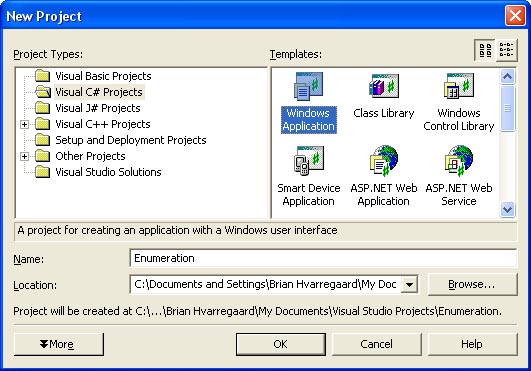Select the Windows Application template icon
531x371 pixels.
pyautogui.click(x=309, y=86)
